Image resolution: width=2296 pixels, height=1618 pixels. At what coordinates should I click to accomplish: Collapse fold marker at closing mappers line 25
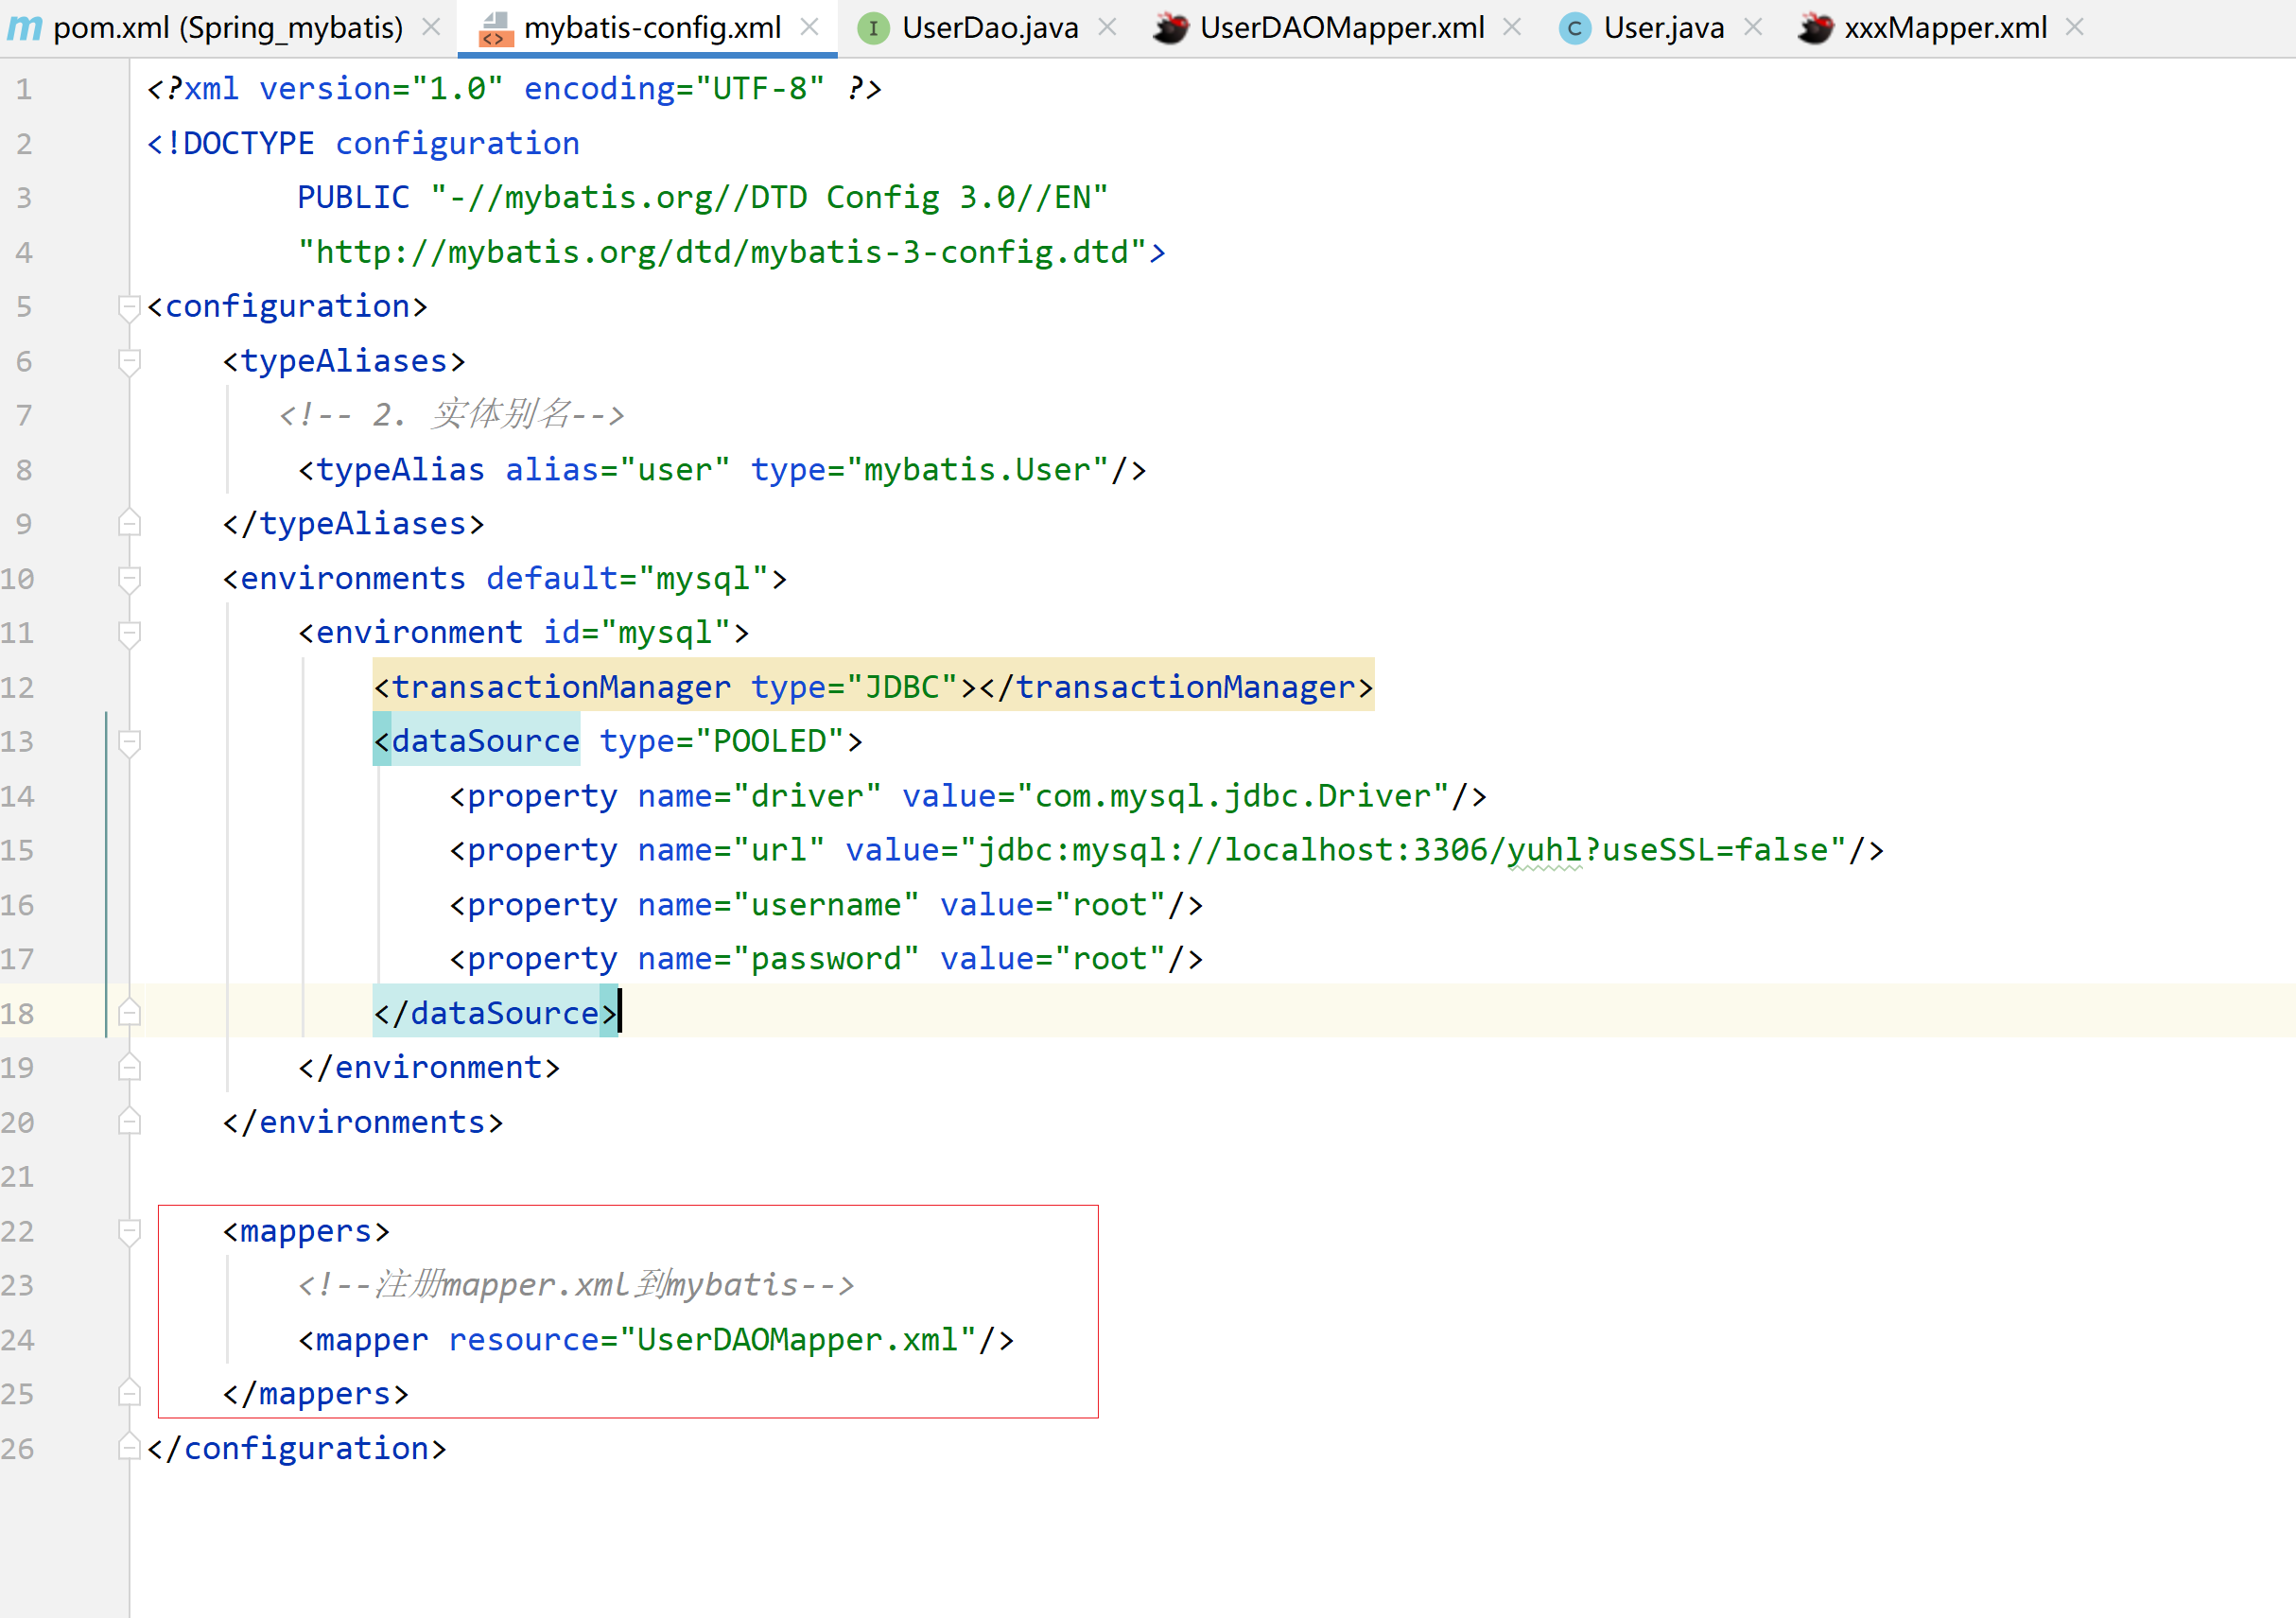(x=129, y=1393)
